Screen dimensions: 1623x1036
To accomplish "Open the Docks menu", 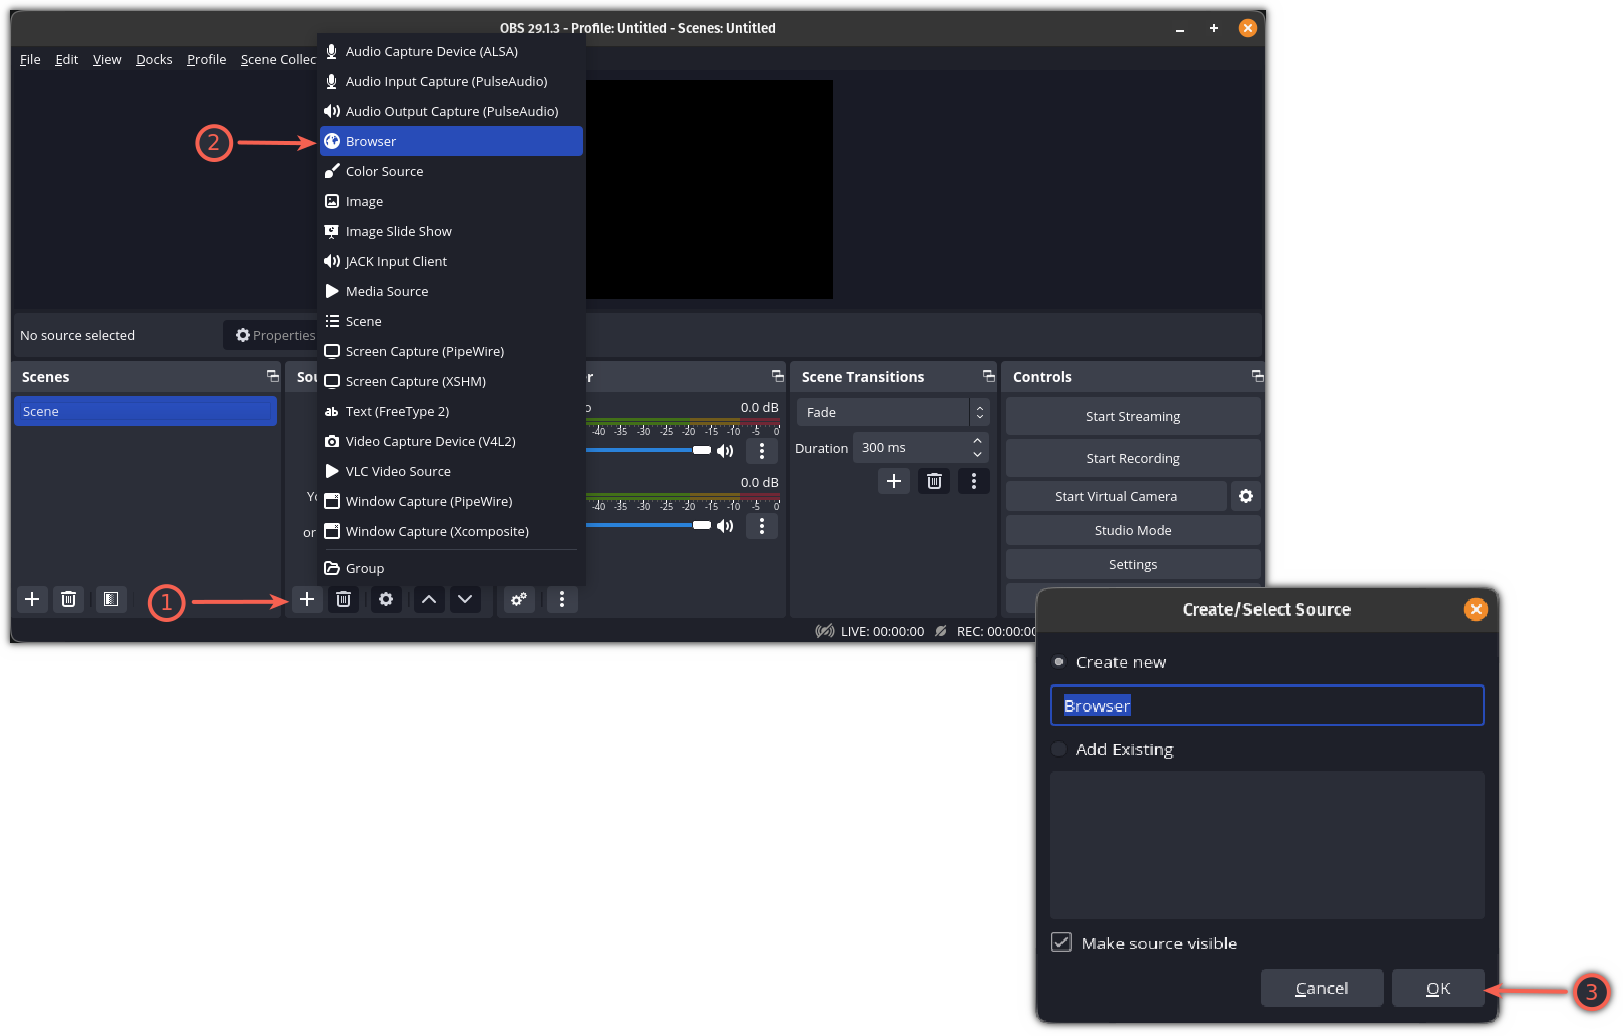I will (x=154, y=59).
